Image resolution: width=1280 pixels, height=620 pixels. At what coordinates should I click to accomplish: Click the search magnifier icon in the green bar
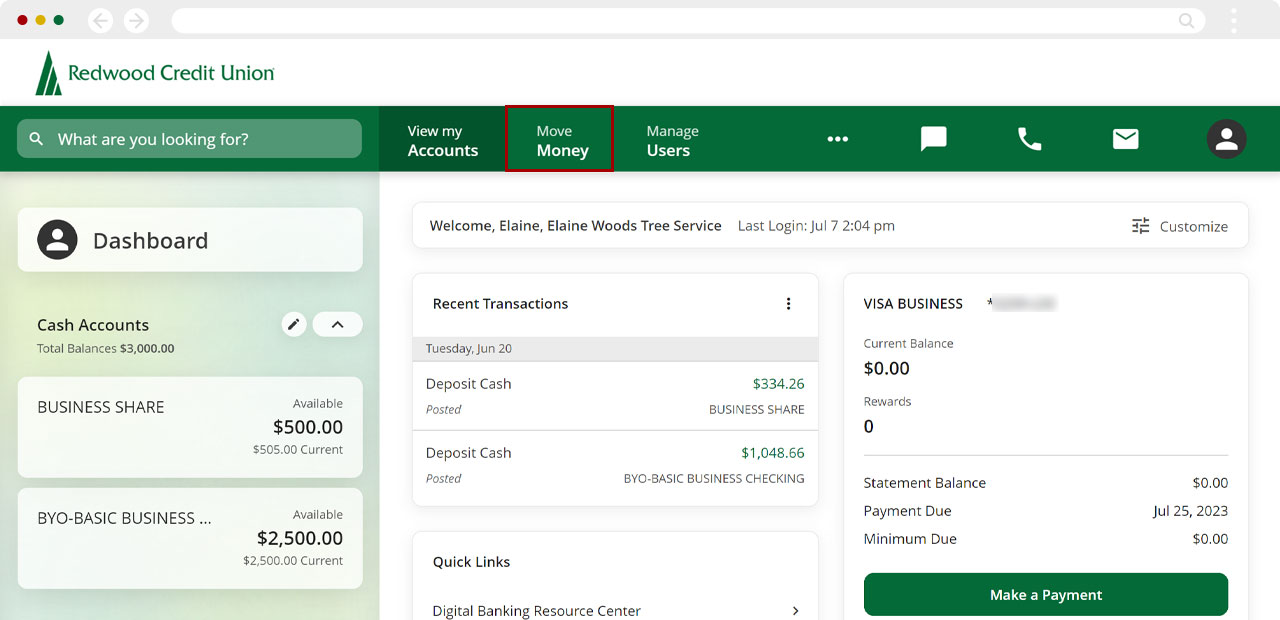(37, 139)
